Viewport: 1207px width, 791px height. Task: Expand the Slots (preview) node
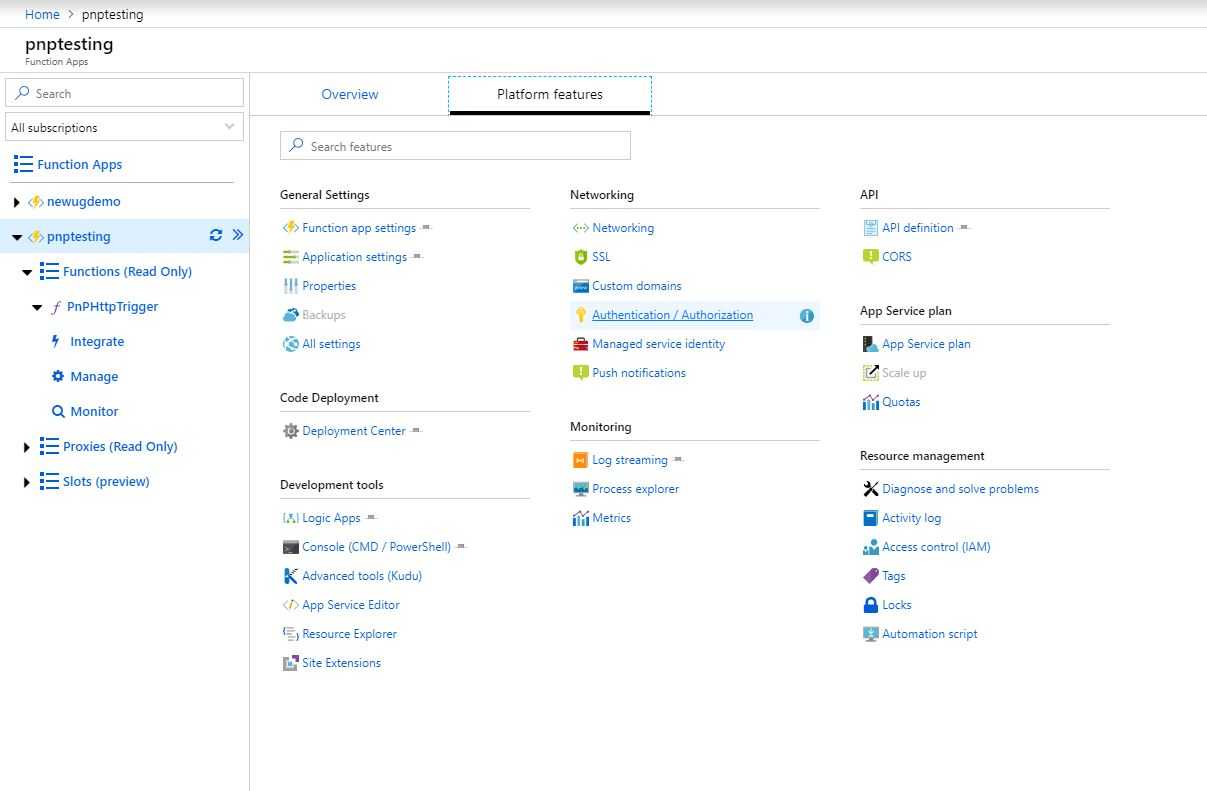(27, 482)
